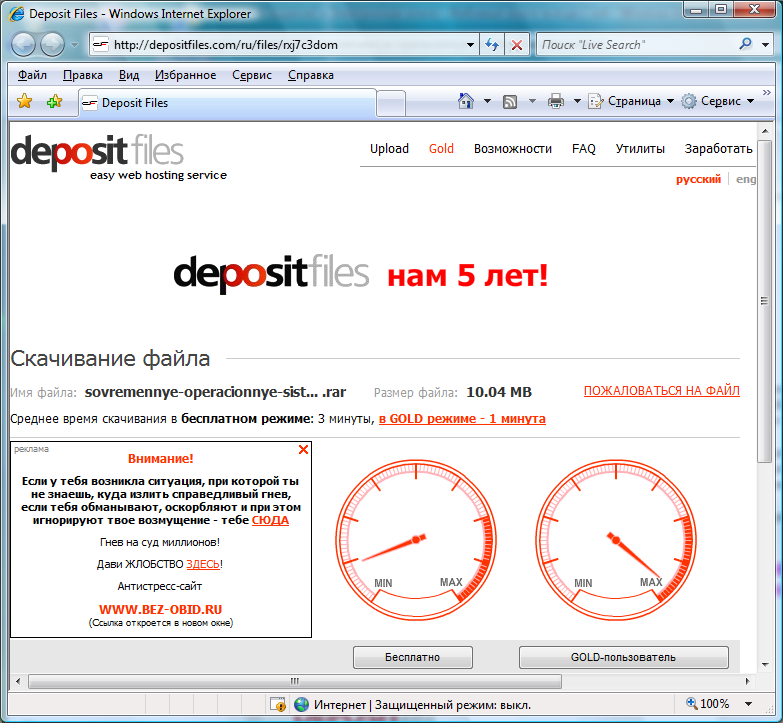Select the Deposit Files tab
This screenshot has width=783, height=723.
click(x=227, y=103)
